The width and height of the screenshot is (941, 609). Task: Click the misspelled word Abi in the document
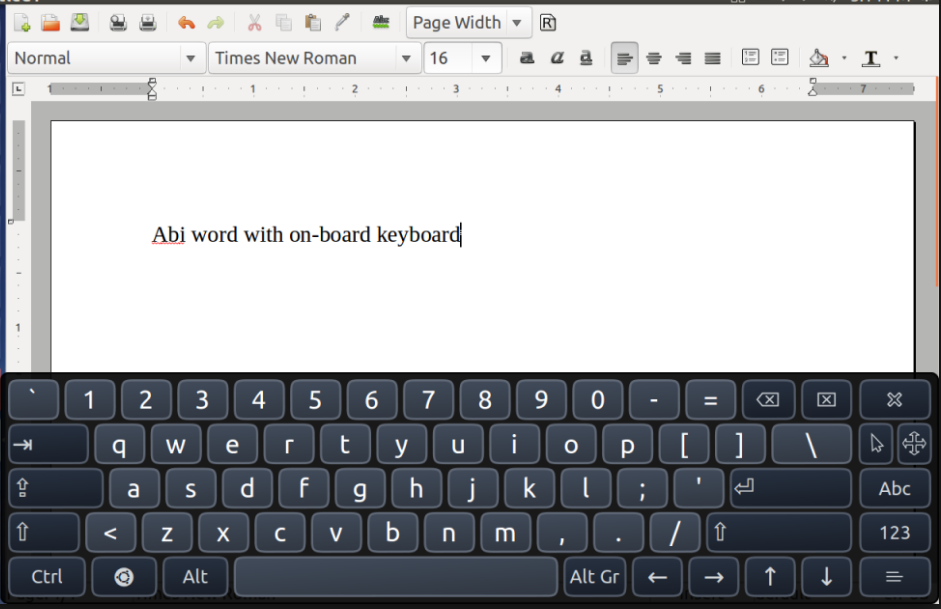[168, 235]
